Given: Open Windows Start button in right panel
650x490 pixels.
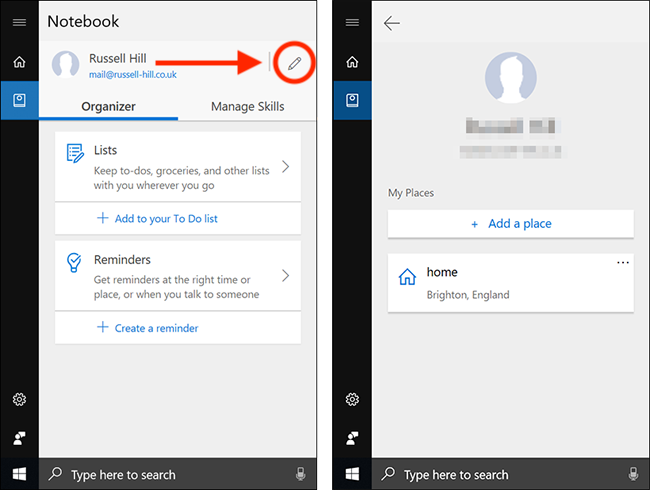Looking at the screenshot, I should click(x=352, y=474).
